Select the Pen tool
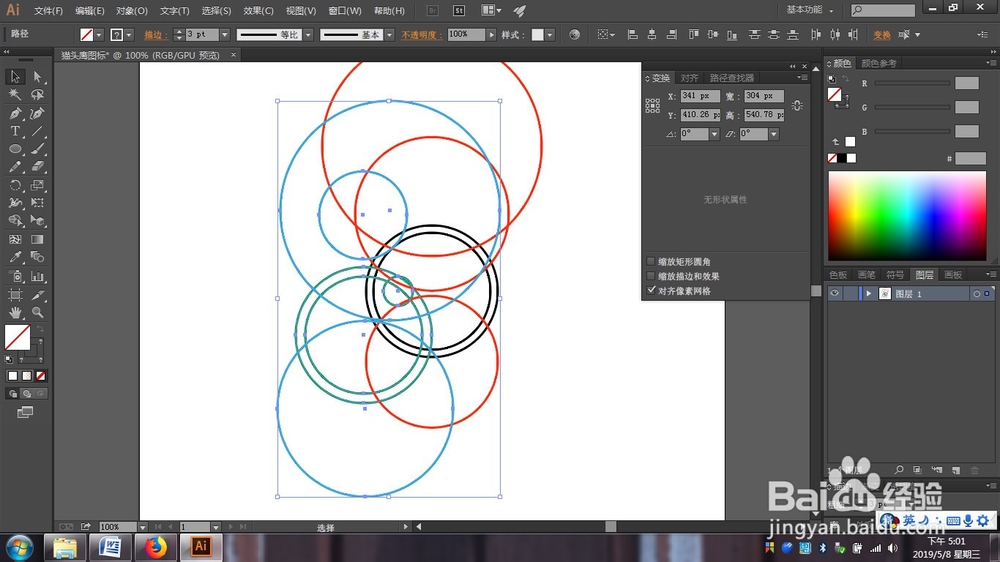 coord(15,114)
